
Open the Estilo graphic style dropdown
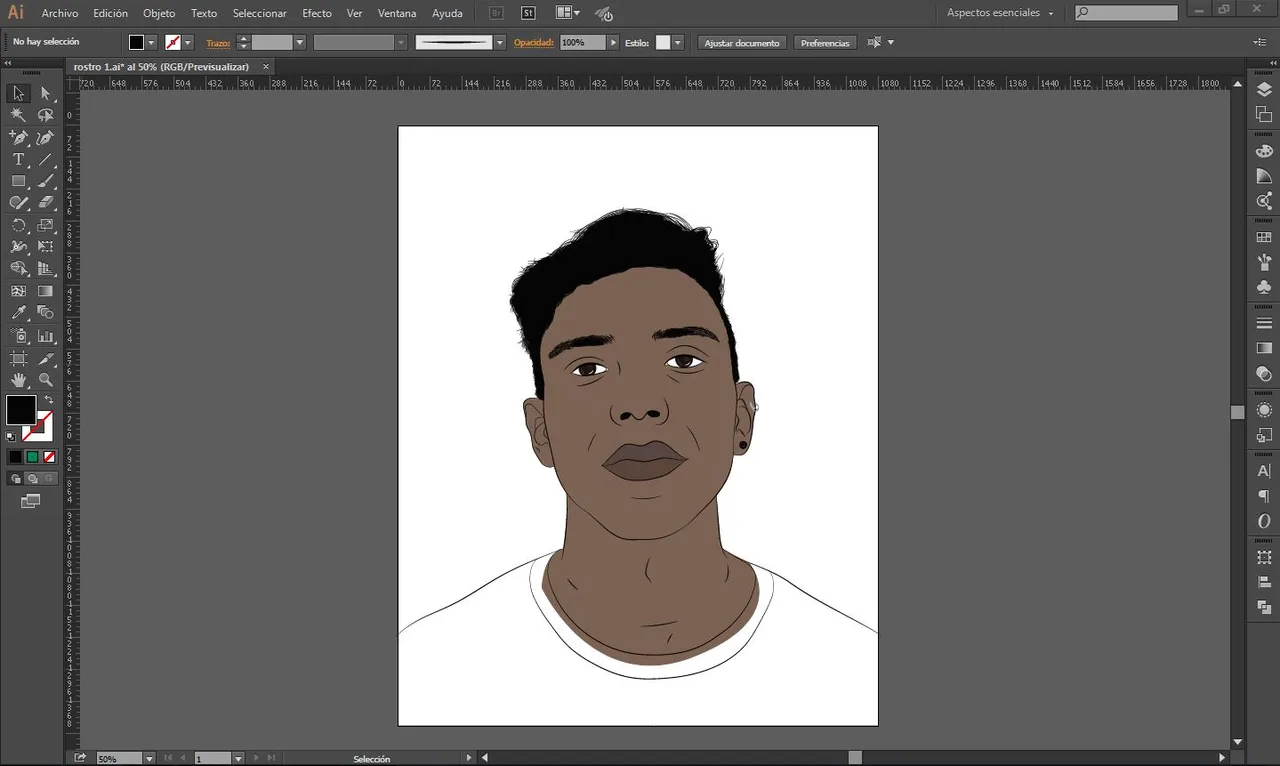click(x=677, y=43)
